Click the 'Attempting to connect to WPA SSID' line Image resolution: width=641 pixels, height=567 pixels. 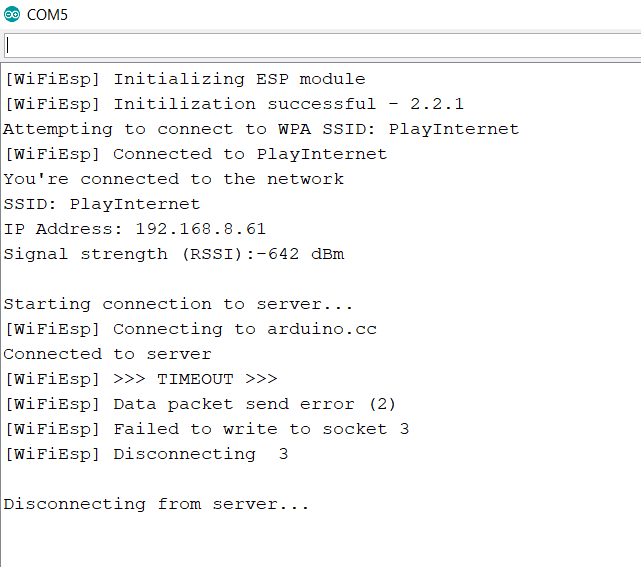click(x=261, y=130)
